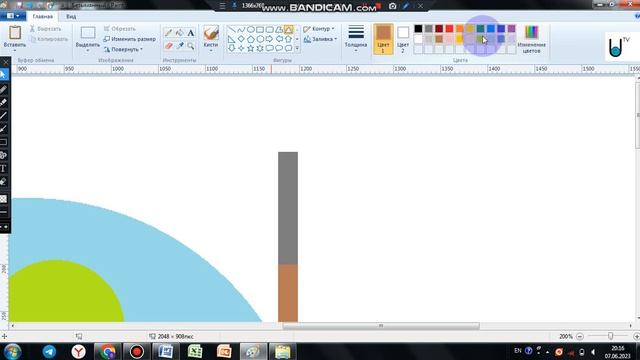Screen dimensions: 640x360
Task: Open the Paint application menu button
Action: tap(13, 16)
